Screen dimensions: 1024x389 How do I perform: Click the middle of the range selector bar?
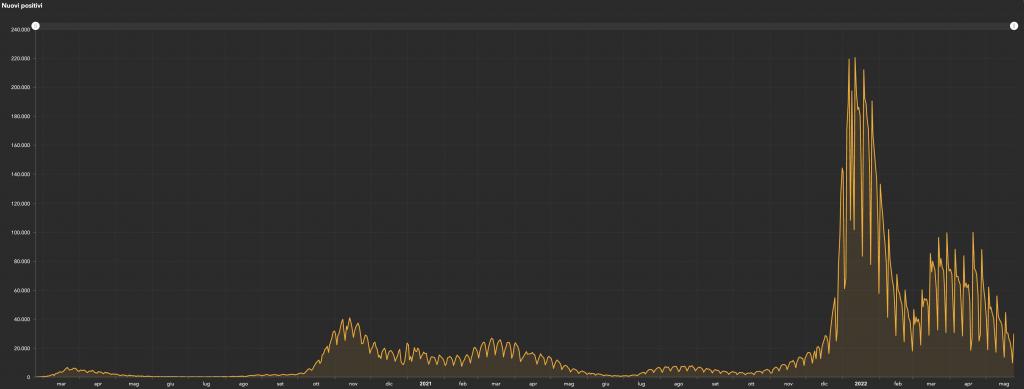524,26
